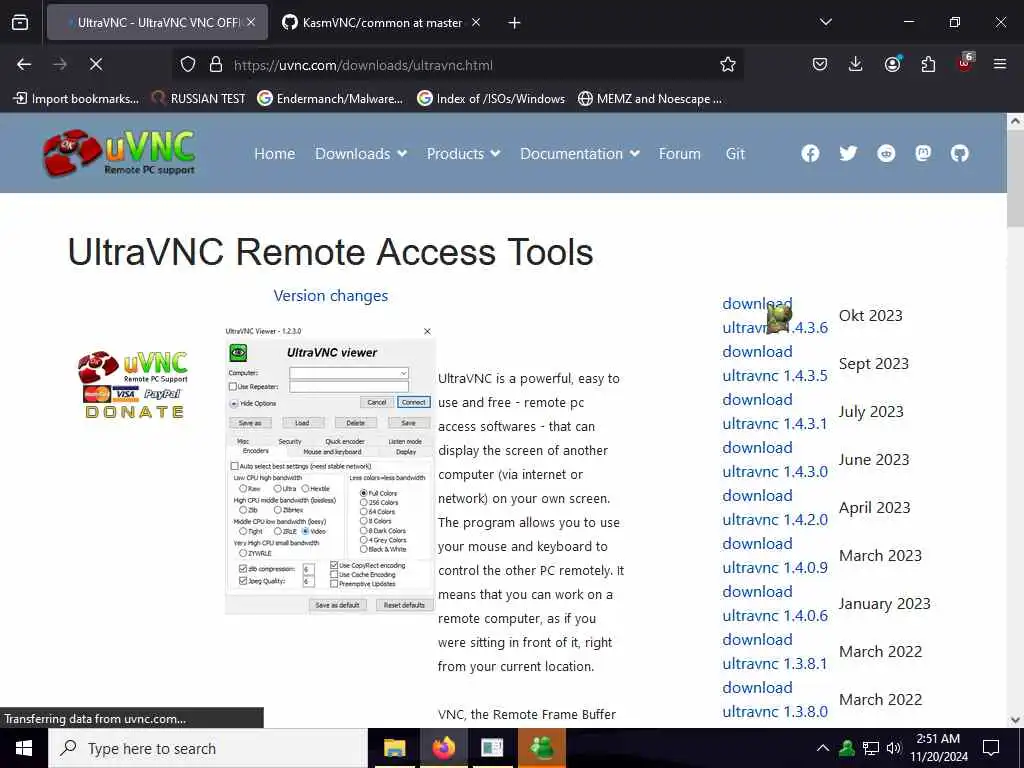Image resolution: width=1024 pixels, height=768 pixels.
Task: Download ultravnc 1.4.3.5
Action: point(775,364)
